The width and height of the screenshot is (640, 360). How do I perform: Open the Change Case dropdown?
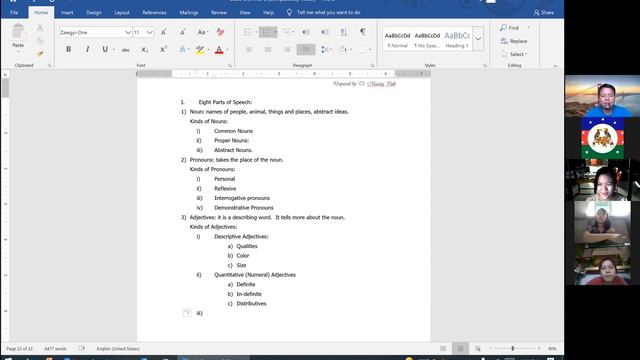202,32
